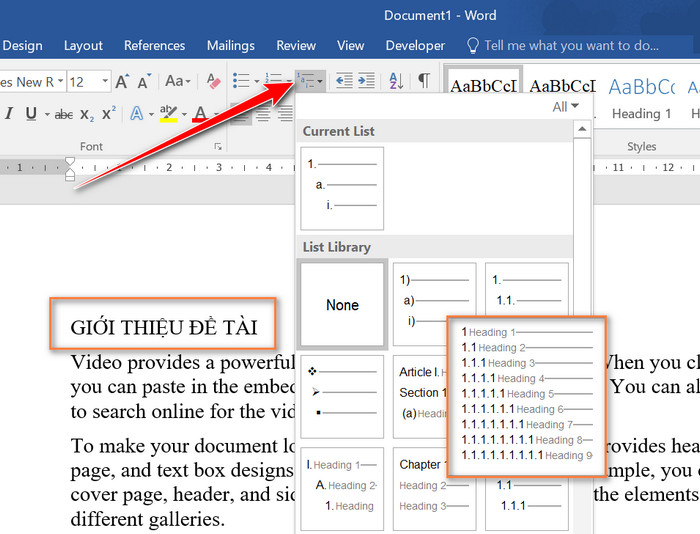Image resolution: width=700 pixels, height=534 pixels.
Task: Click the Sort A-Z icon
Action: coord(396,81)
